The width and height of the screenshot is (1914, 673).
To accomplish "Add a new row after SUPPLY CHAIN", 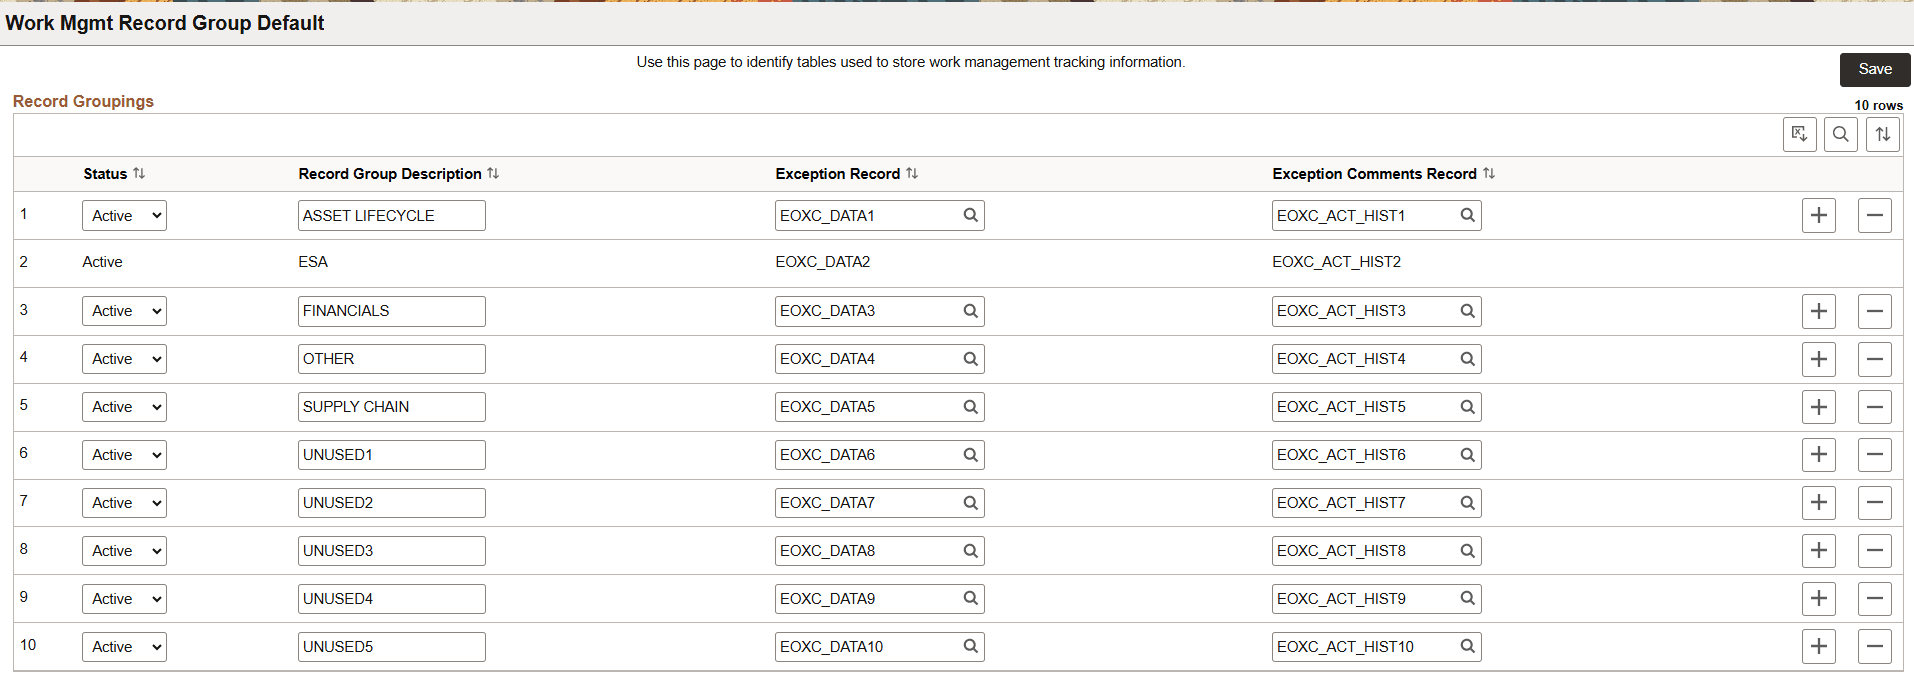I will [1819, 406].
